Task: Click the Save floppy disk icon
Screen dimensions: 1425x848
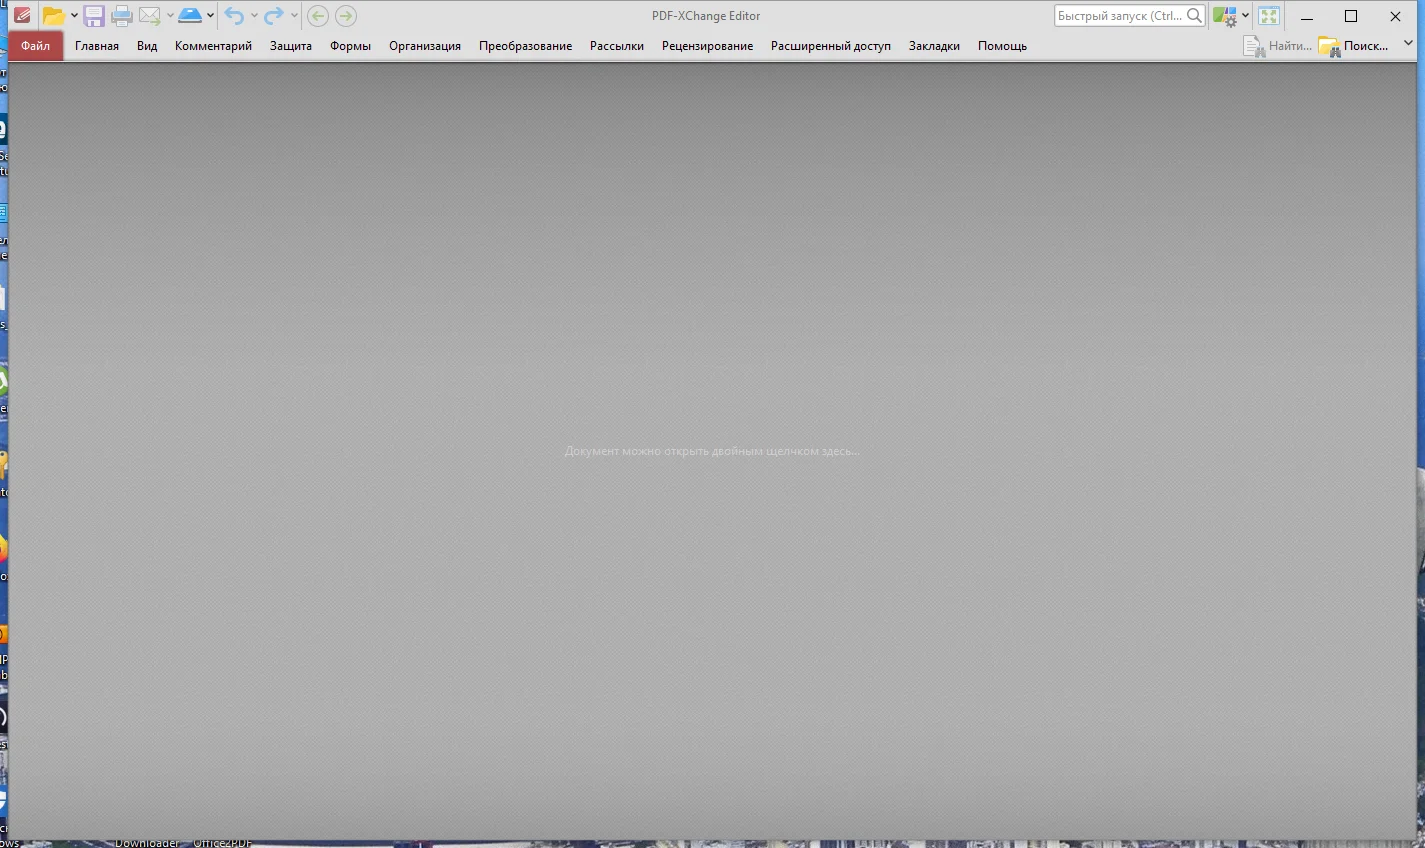Action: 94,16
